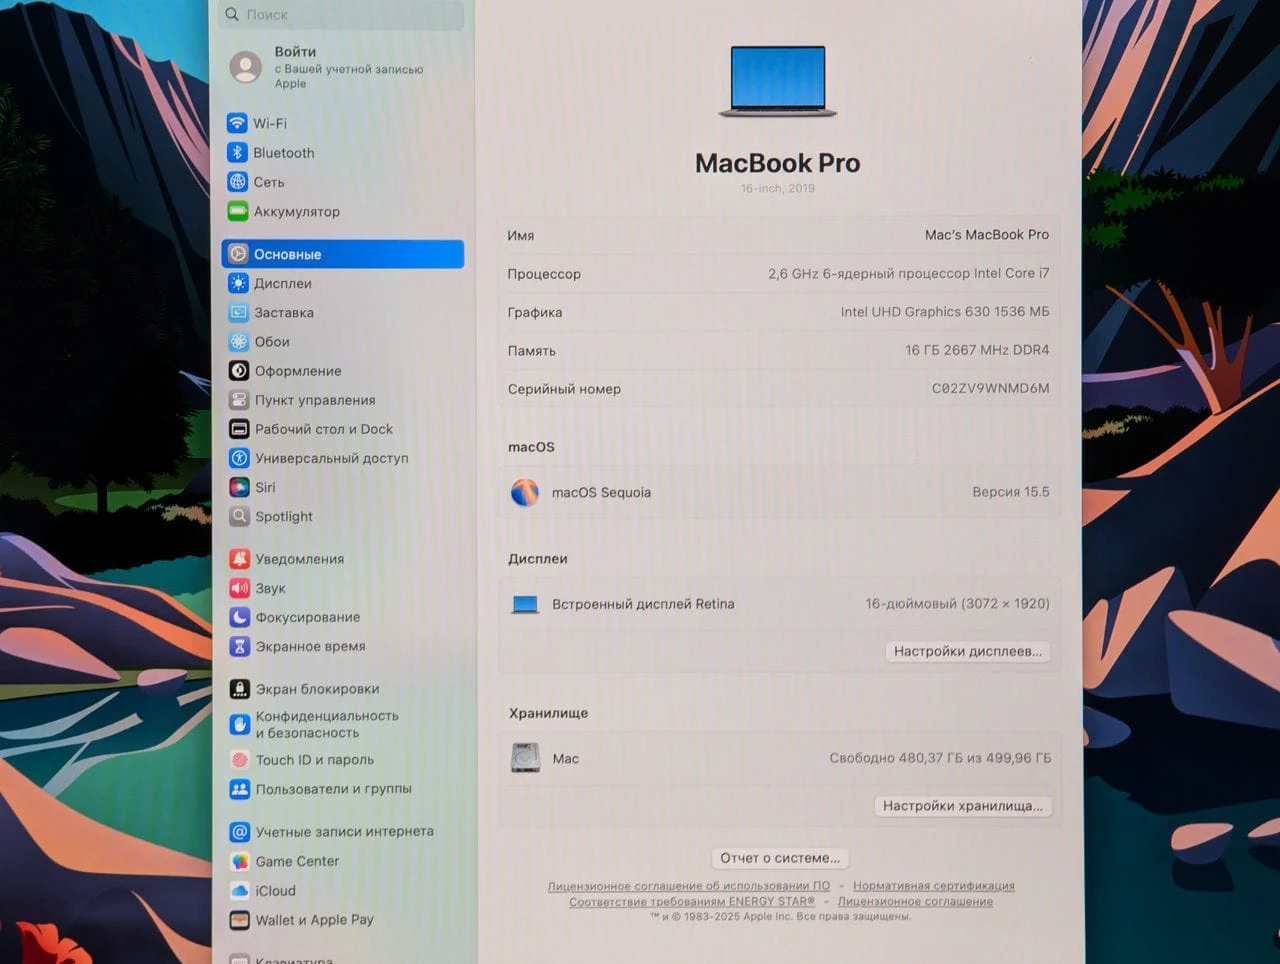The image size is (1280, 964).
Task: Click the iCloud cloud icon
Action: tap(240, 891)
